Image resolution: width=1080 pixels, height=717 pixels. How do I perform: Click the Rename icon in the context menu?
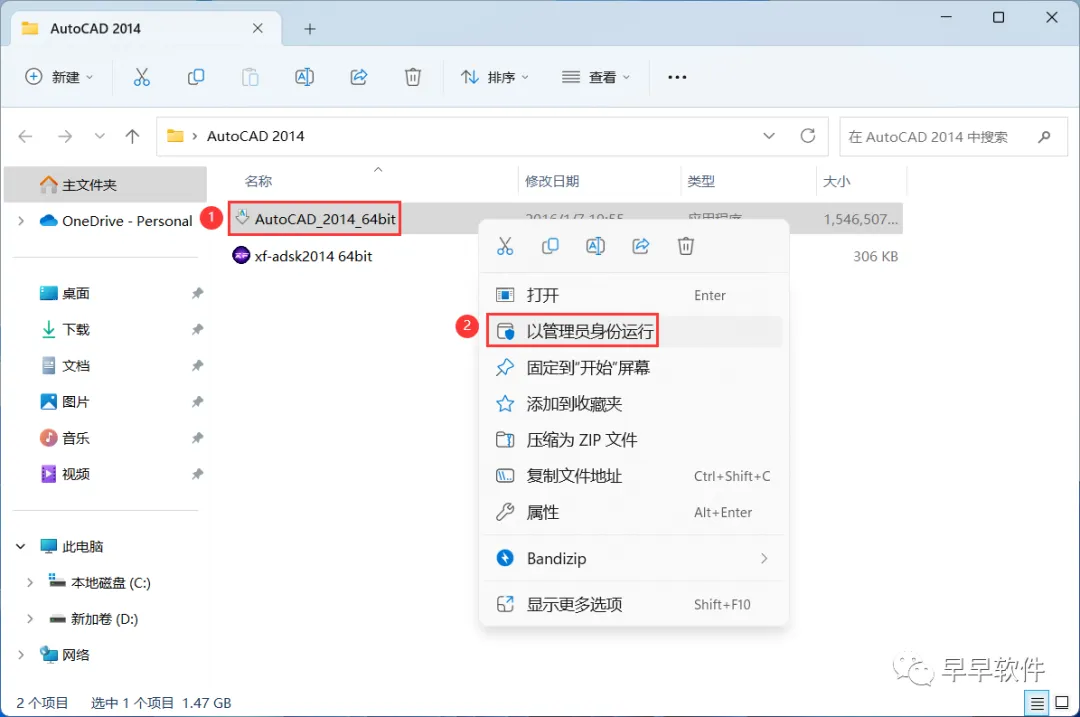[595, 246]
